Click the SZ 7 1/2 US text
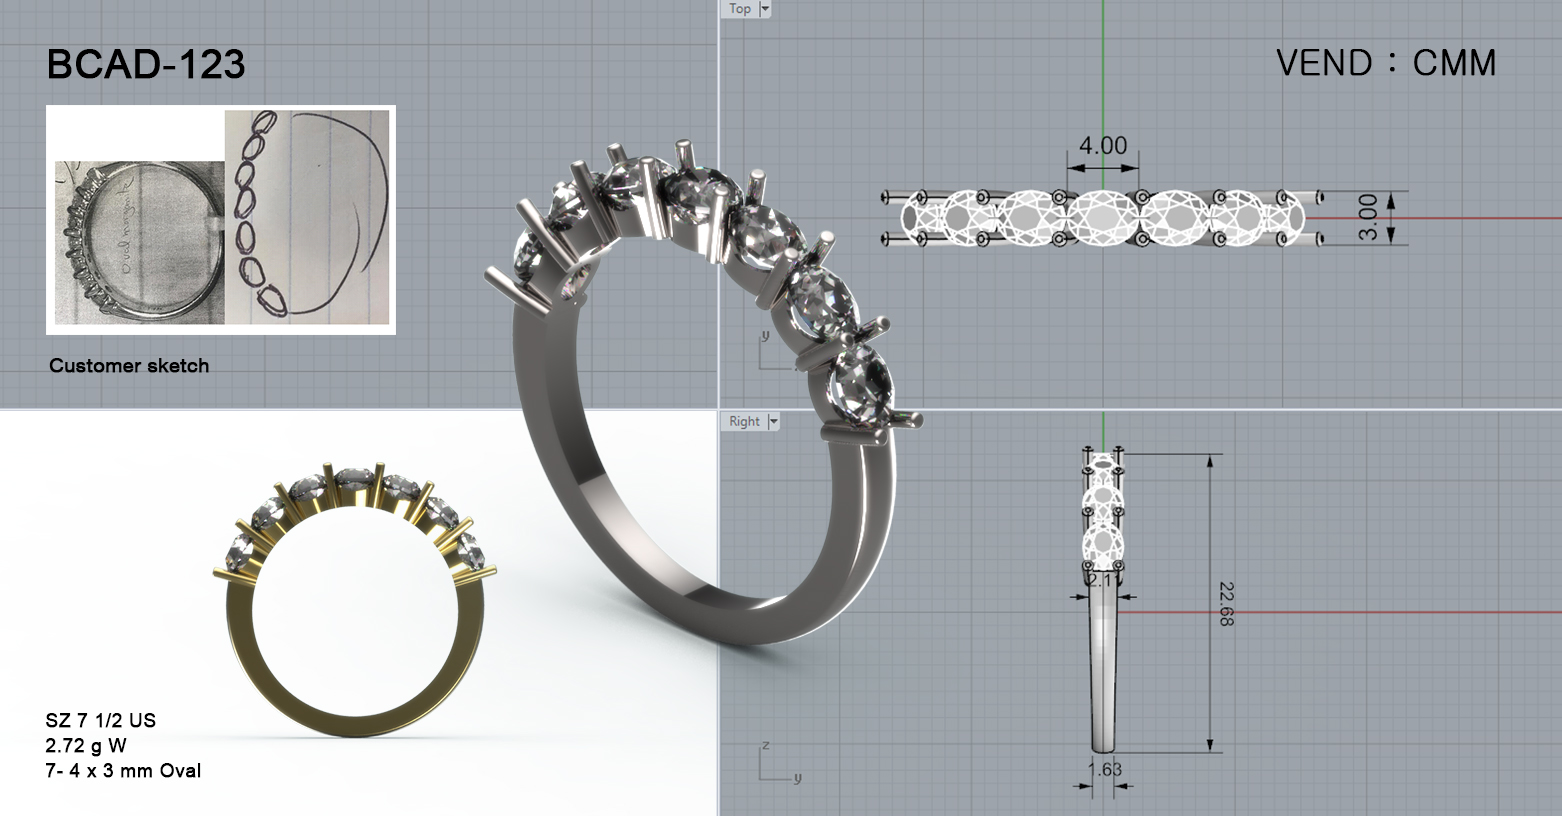Viewport: 1562px width, 816px height. (101, 720)
